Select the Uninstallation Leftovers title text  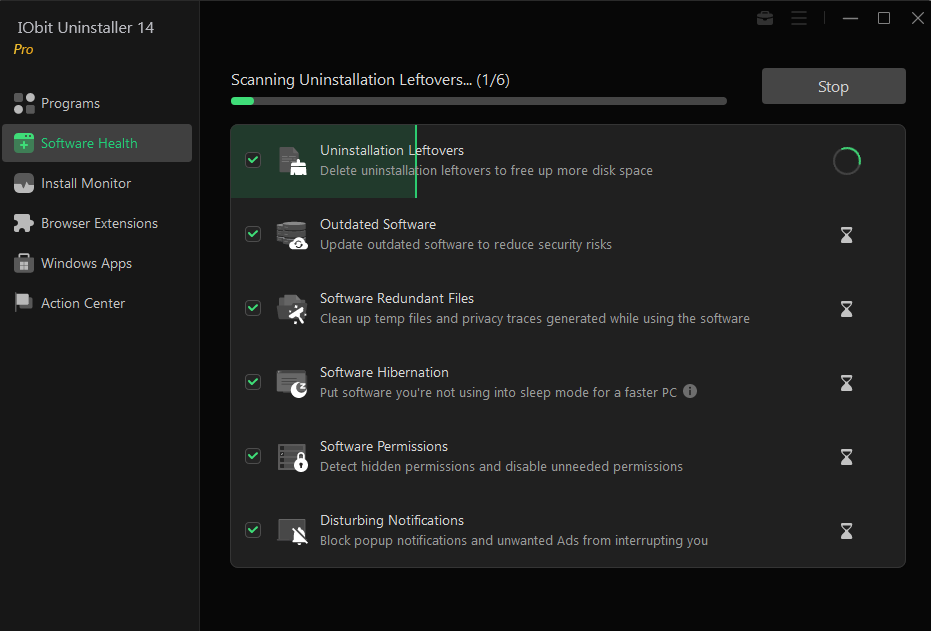392,150
